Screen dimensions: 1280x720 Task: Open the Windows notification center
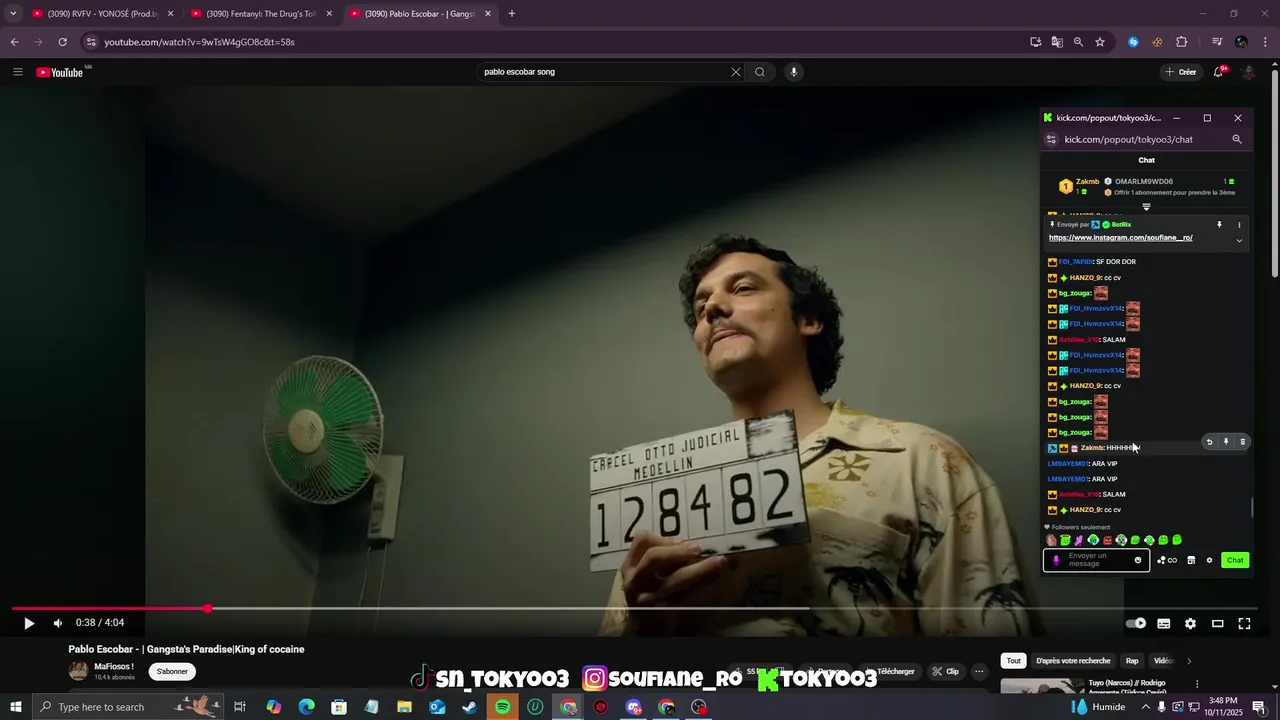(1259, 707)
